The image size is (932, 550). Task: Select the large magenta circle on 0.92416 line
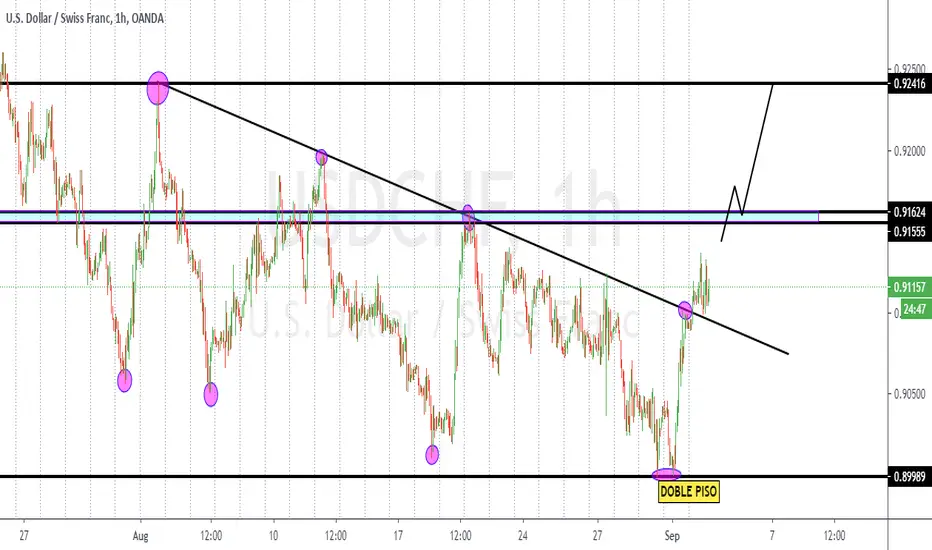(x=158, y=88)
